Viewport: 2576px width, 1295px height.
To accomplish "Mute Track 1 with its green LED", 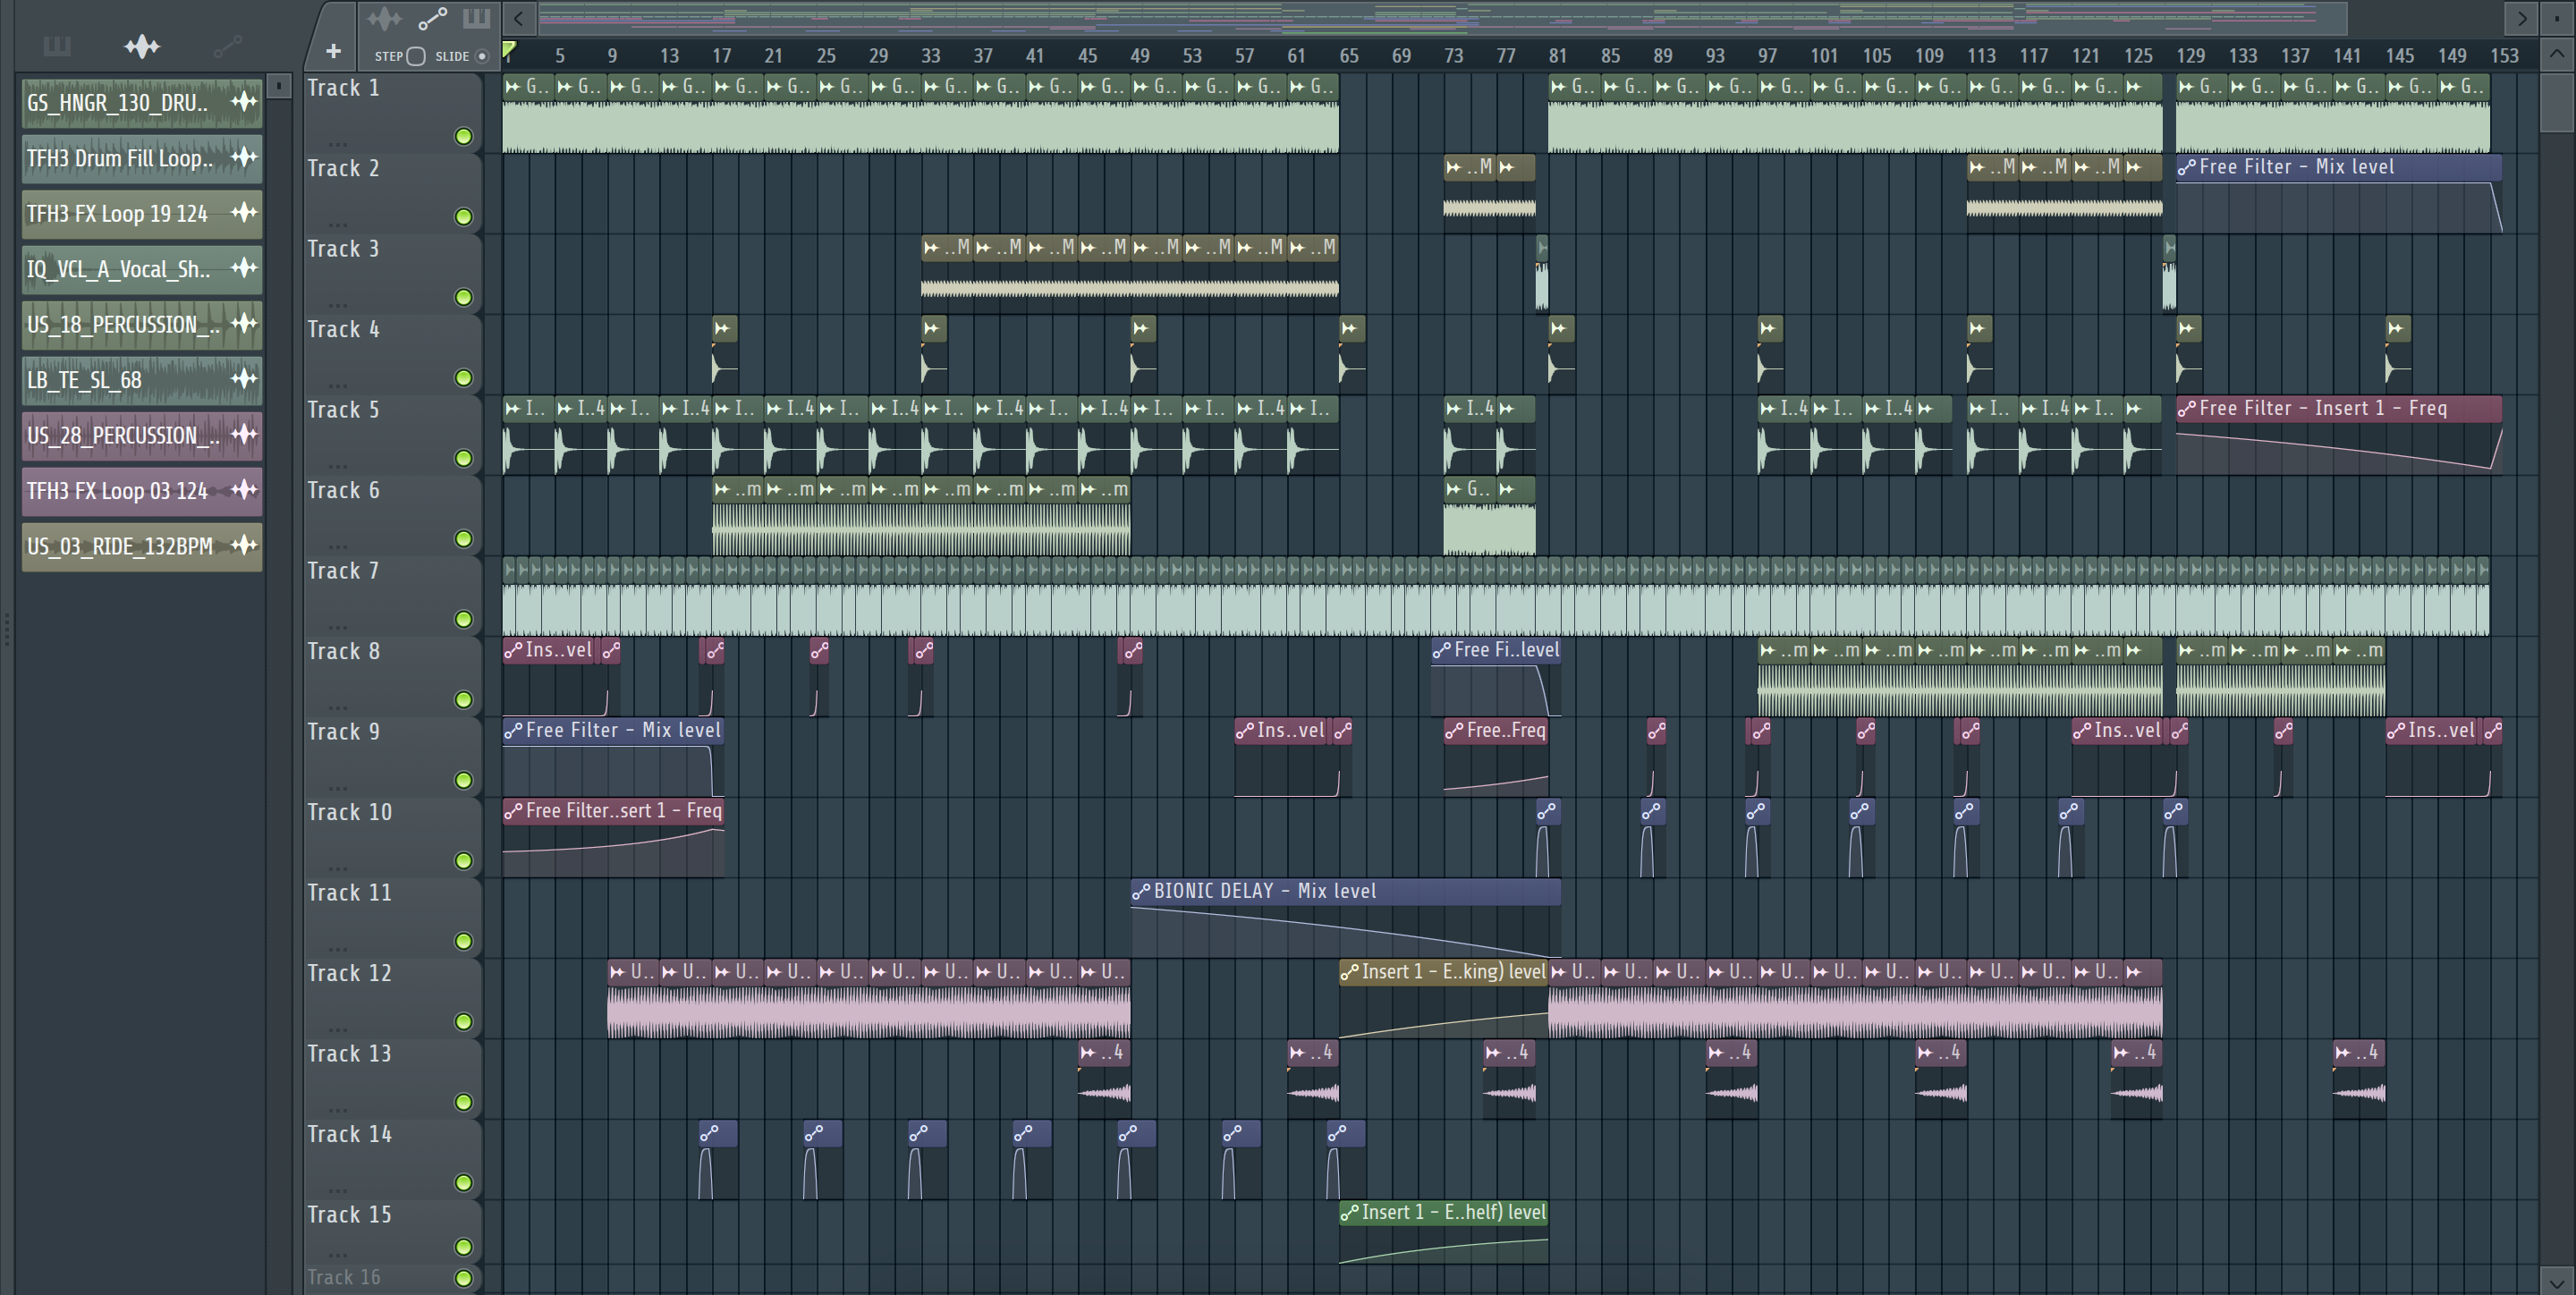I will 463,136.
